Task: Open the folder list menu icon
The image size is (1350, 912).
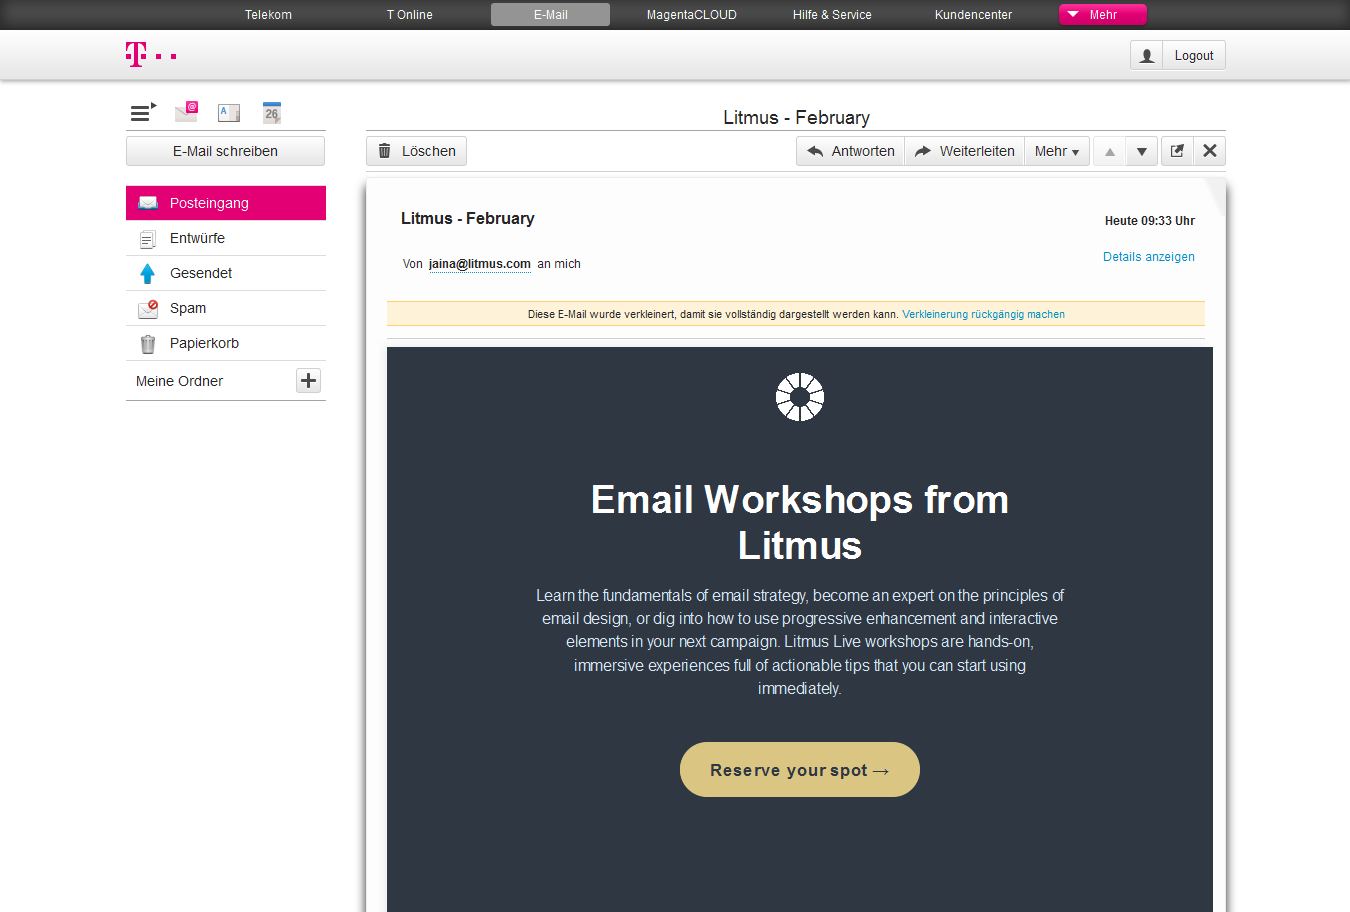Action: click(143, 112)
